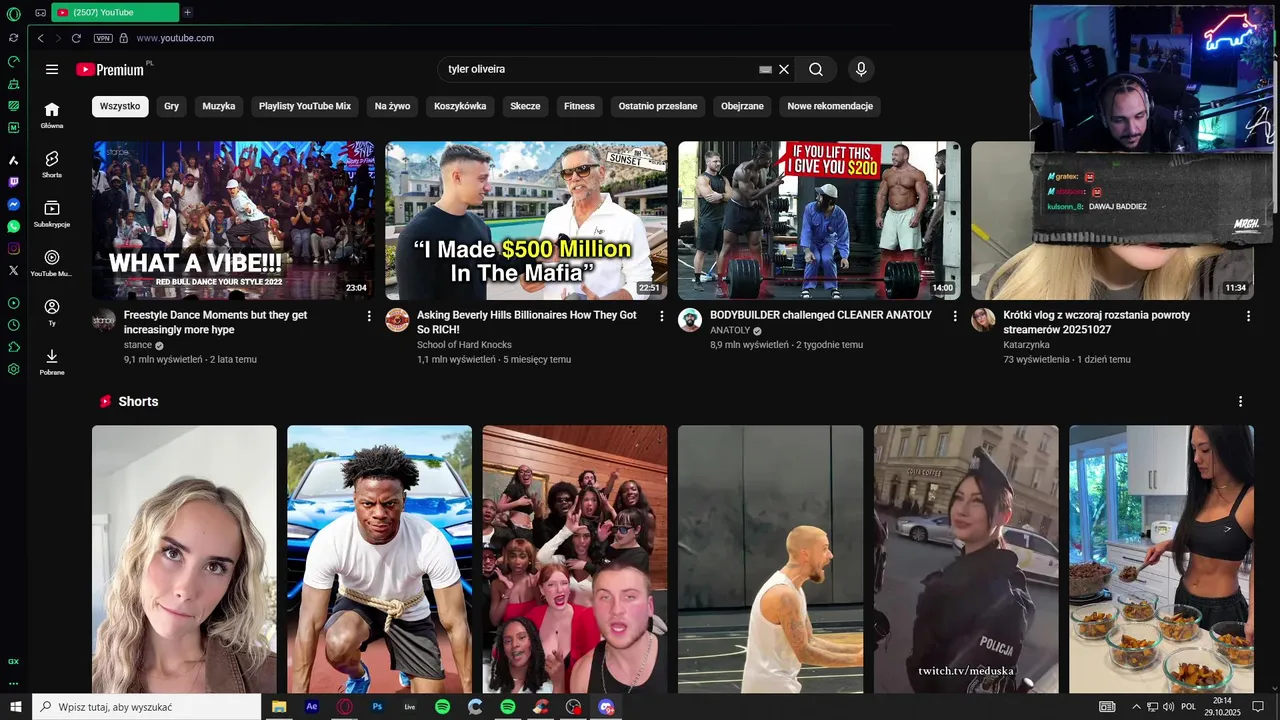Open extensions cube in Opera sidebar
This screenshot has width=1280, height=720.
tap(13, 347)
